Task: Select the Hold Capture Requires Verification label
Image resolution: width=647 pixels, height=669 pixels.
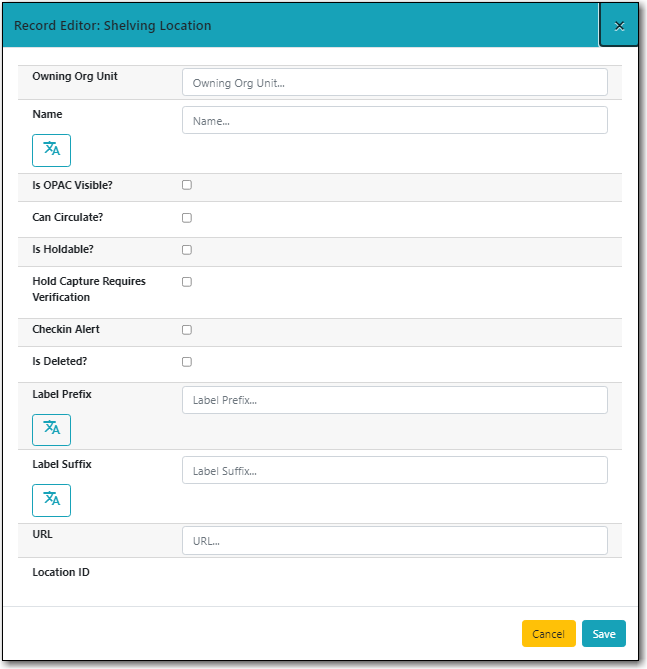Action: [89, 289]
